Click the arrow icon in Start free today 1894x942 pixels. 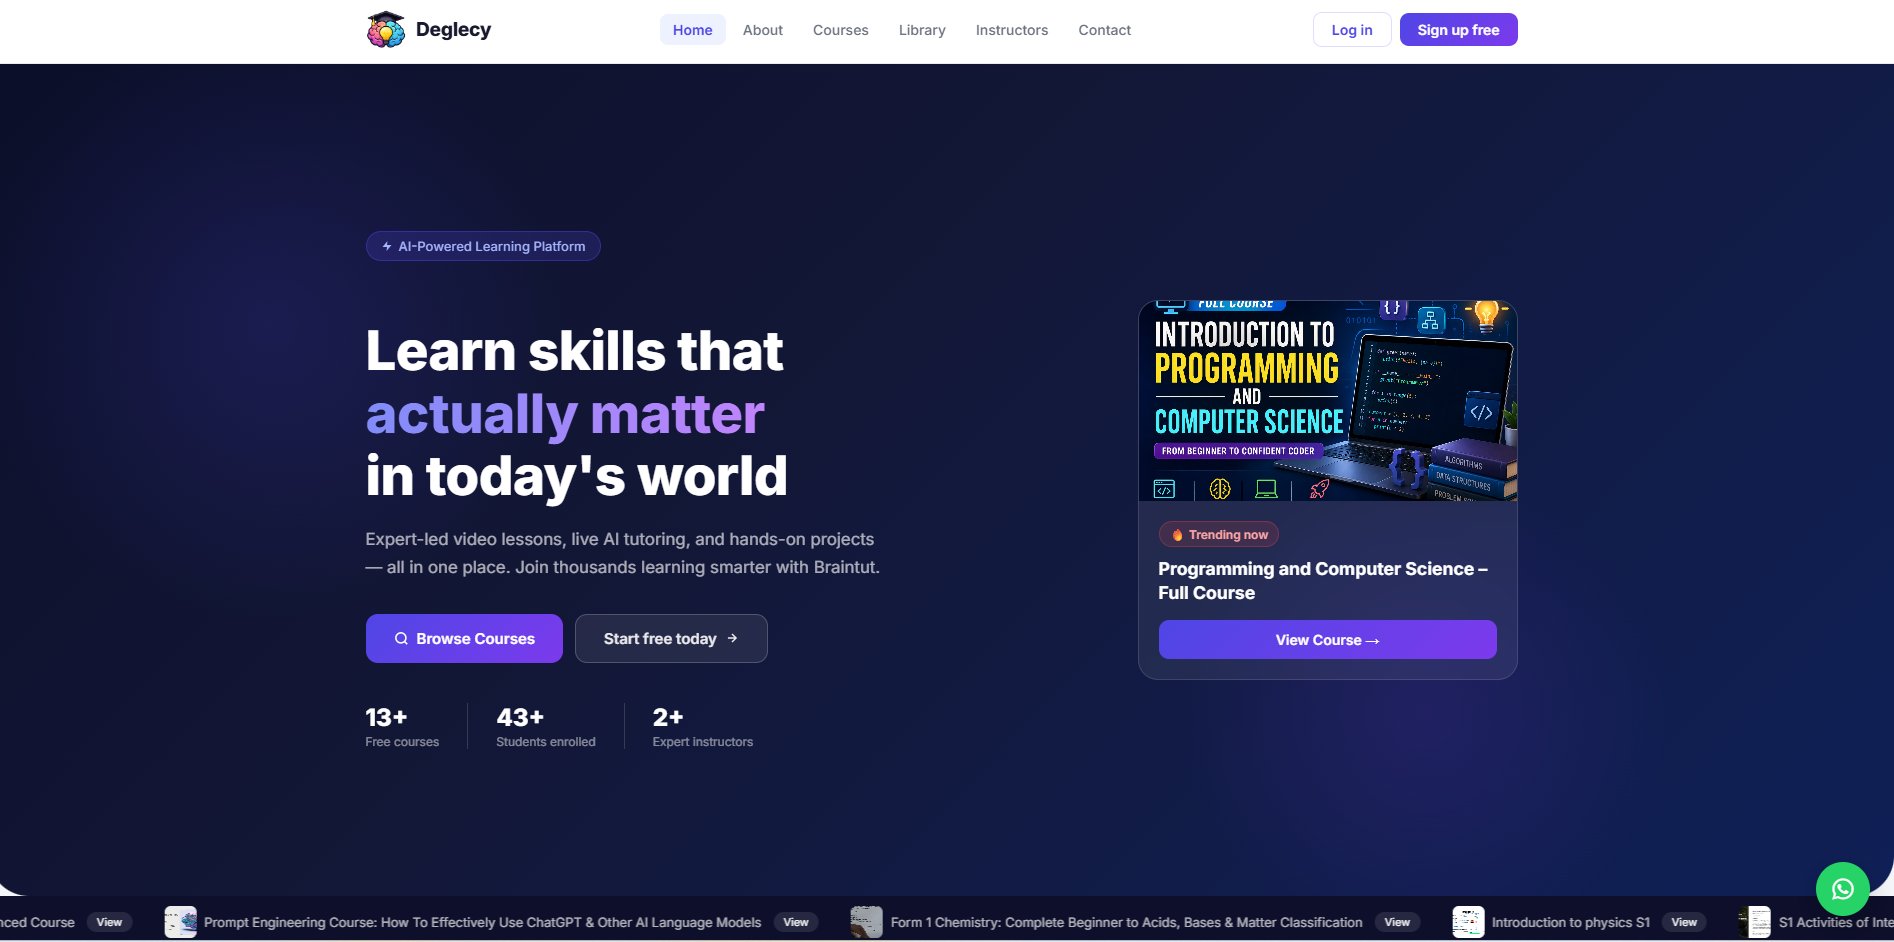click(x=732, y=638)
